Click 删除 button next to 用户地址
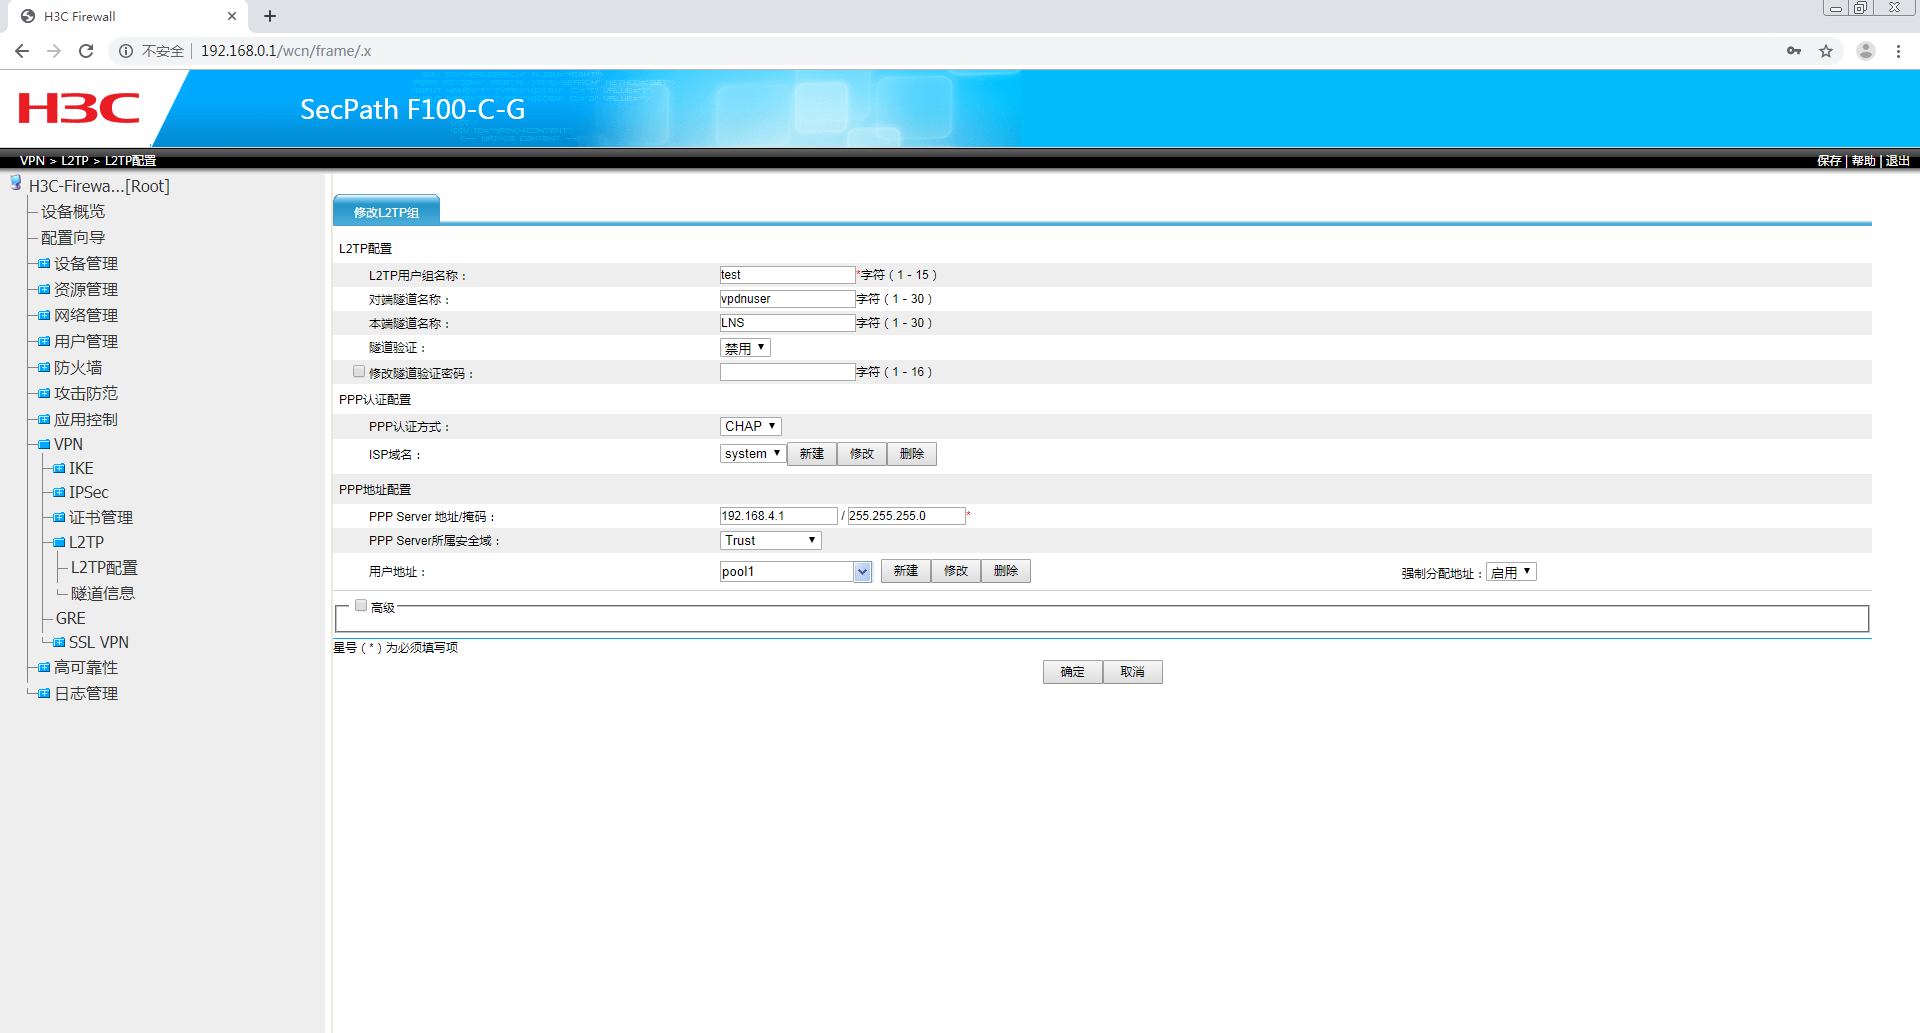1920x1033 pixels. coord(1006,571)
